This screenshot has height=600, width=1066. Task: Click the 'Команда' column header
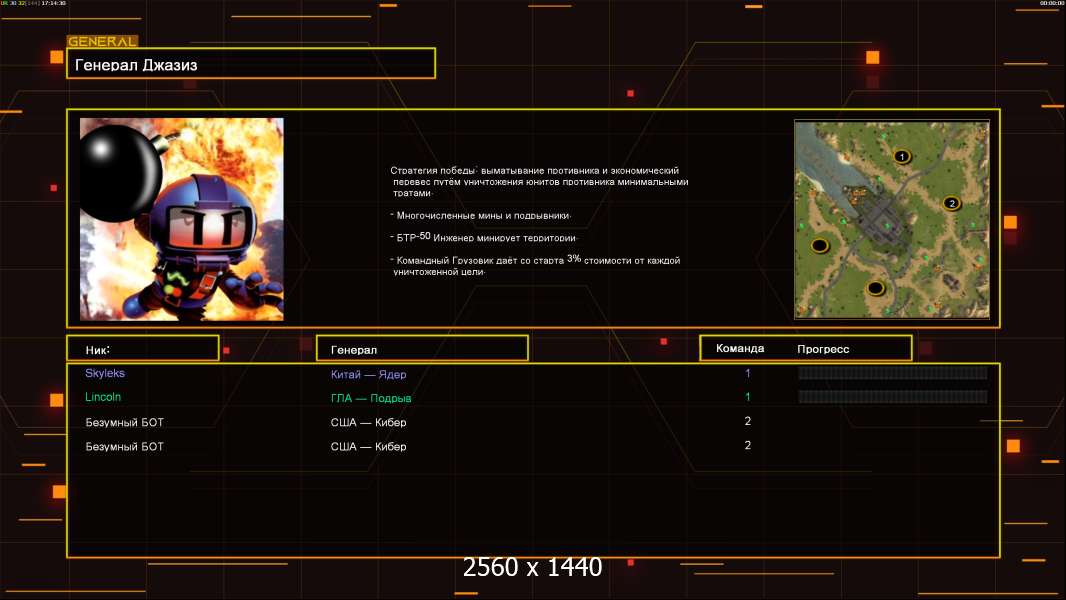click(740, 349)
